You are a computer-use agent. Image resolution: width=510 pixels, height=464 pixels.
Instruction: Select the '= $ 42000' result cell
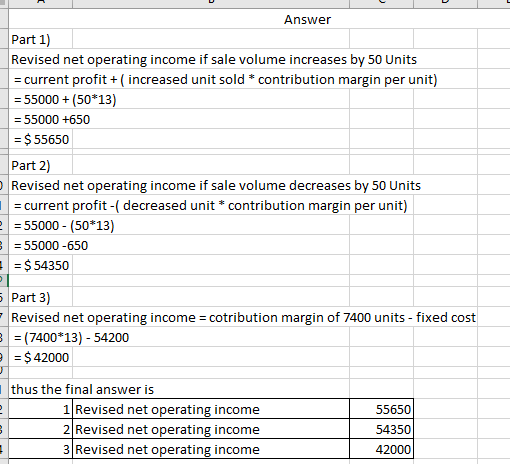click(41, 357)
